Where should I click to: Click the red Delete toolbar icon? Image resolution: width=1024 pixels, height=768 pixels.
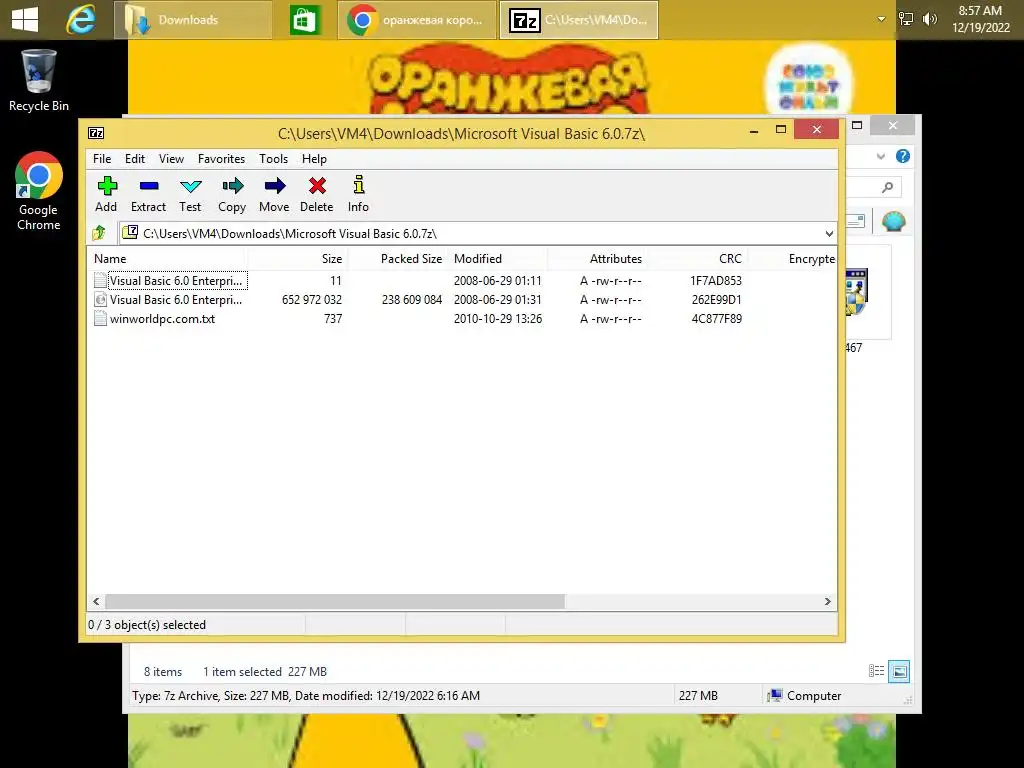[317, 194]
